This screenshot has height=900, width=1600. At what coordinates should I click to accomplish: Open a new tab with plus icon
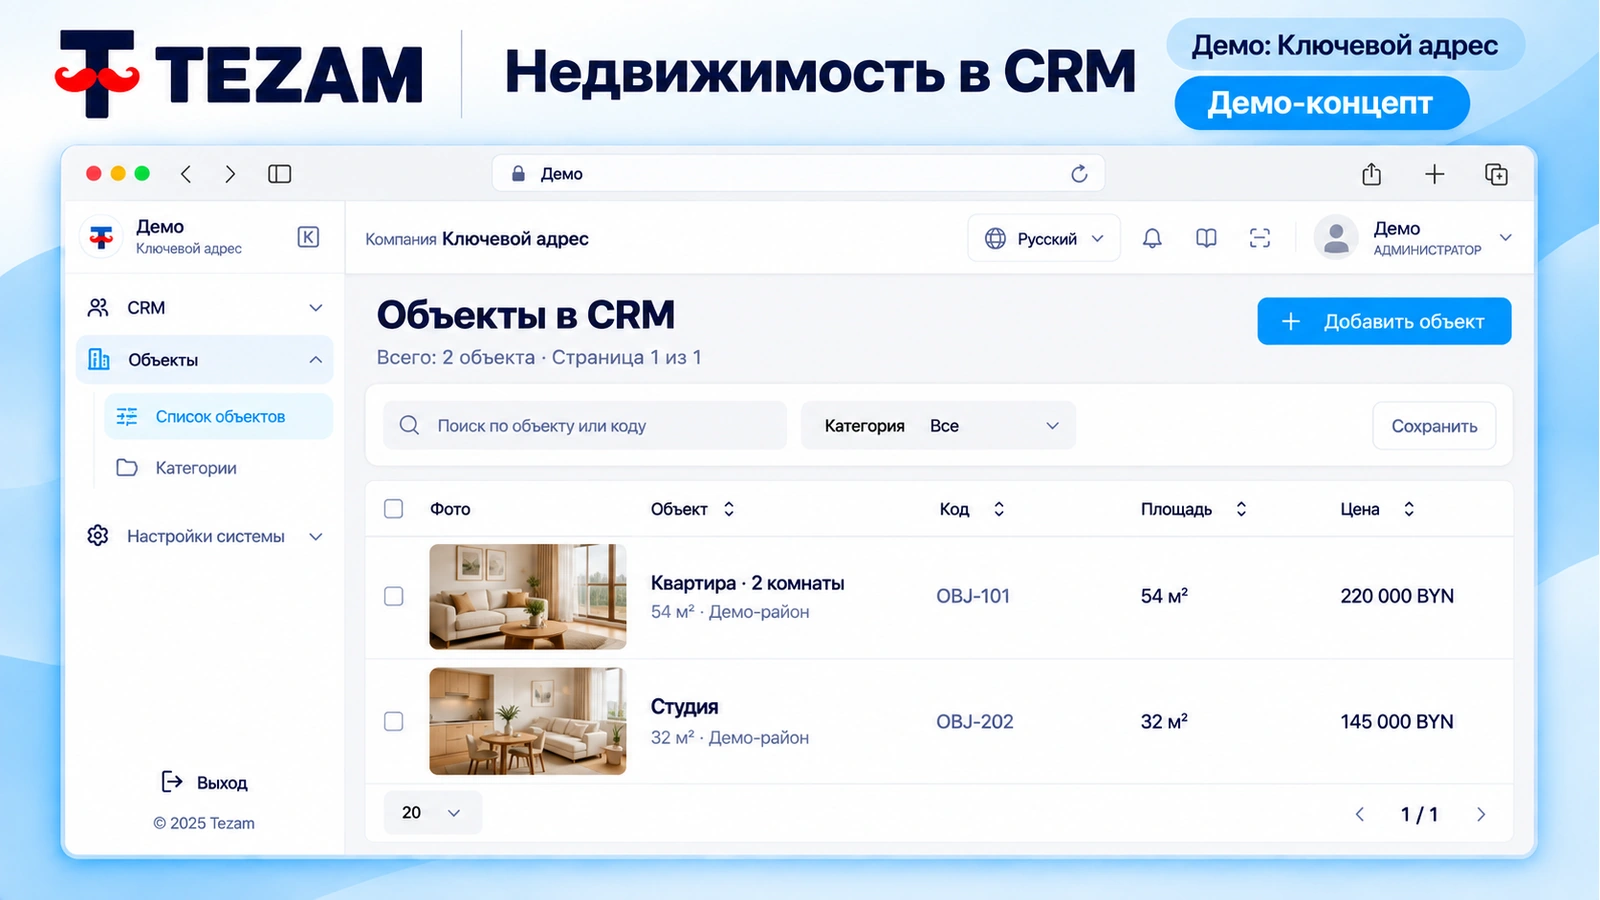tap(1434, 174)
